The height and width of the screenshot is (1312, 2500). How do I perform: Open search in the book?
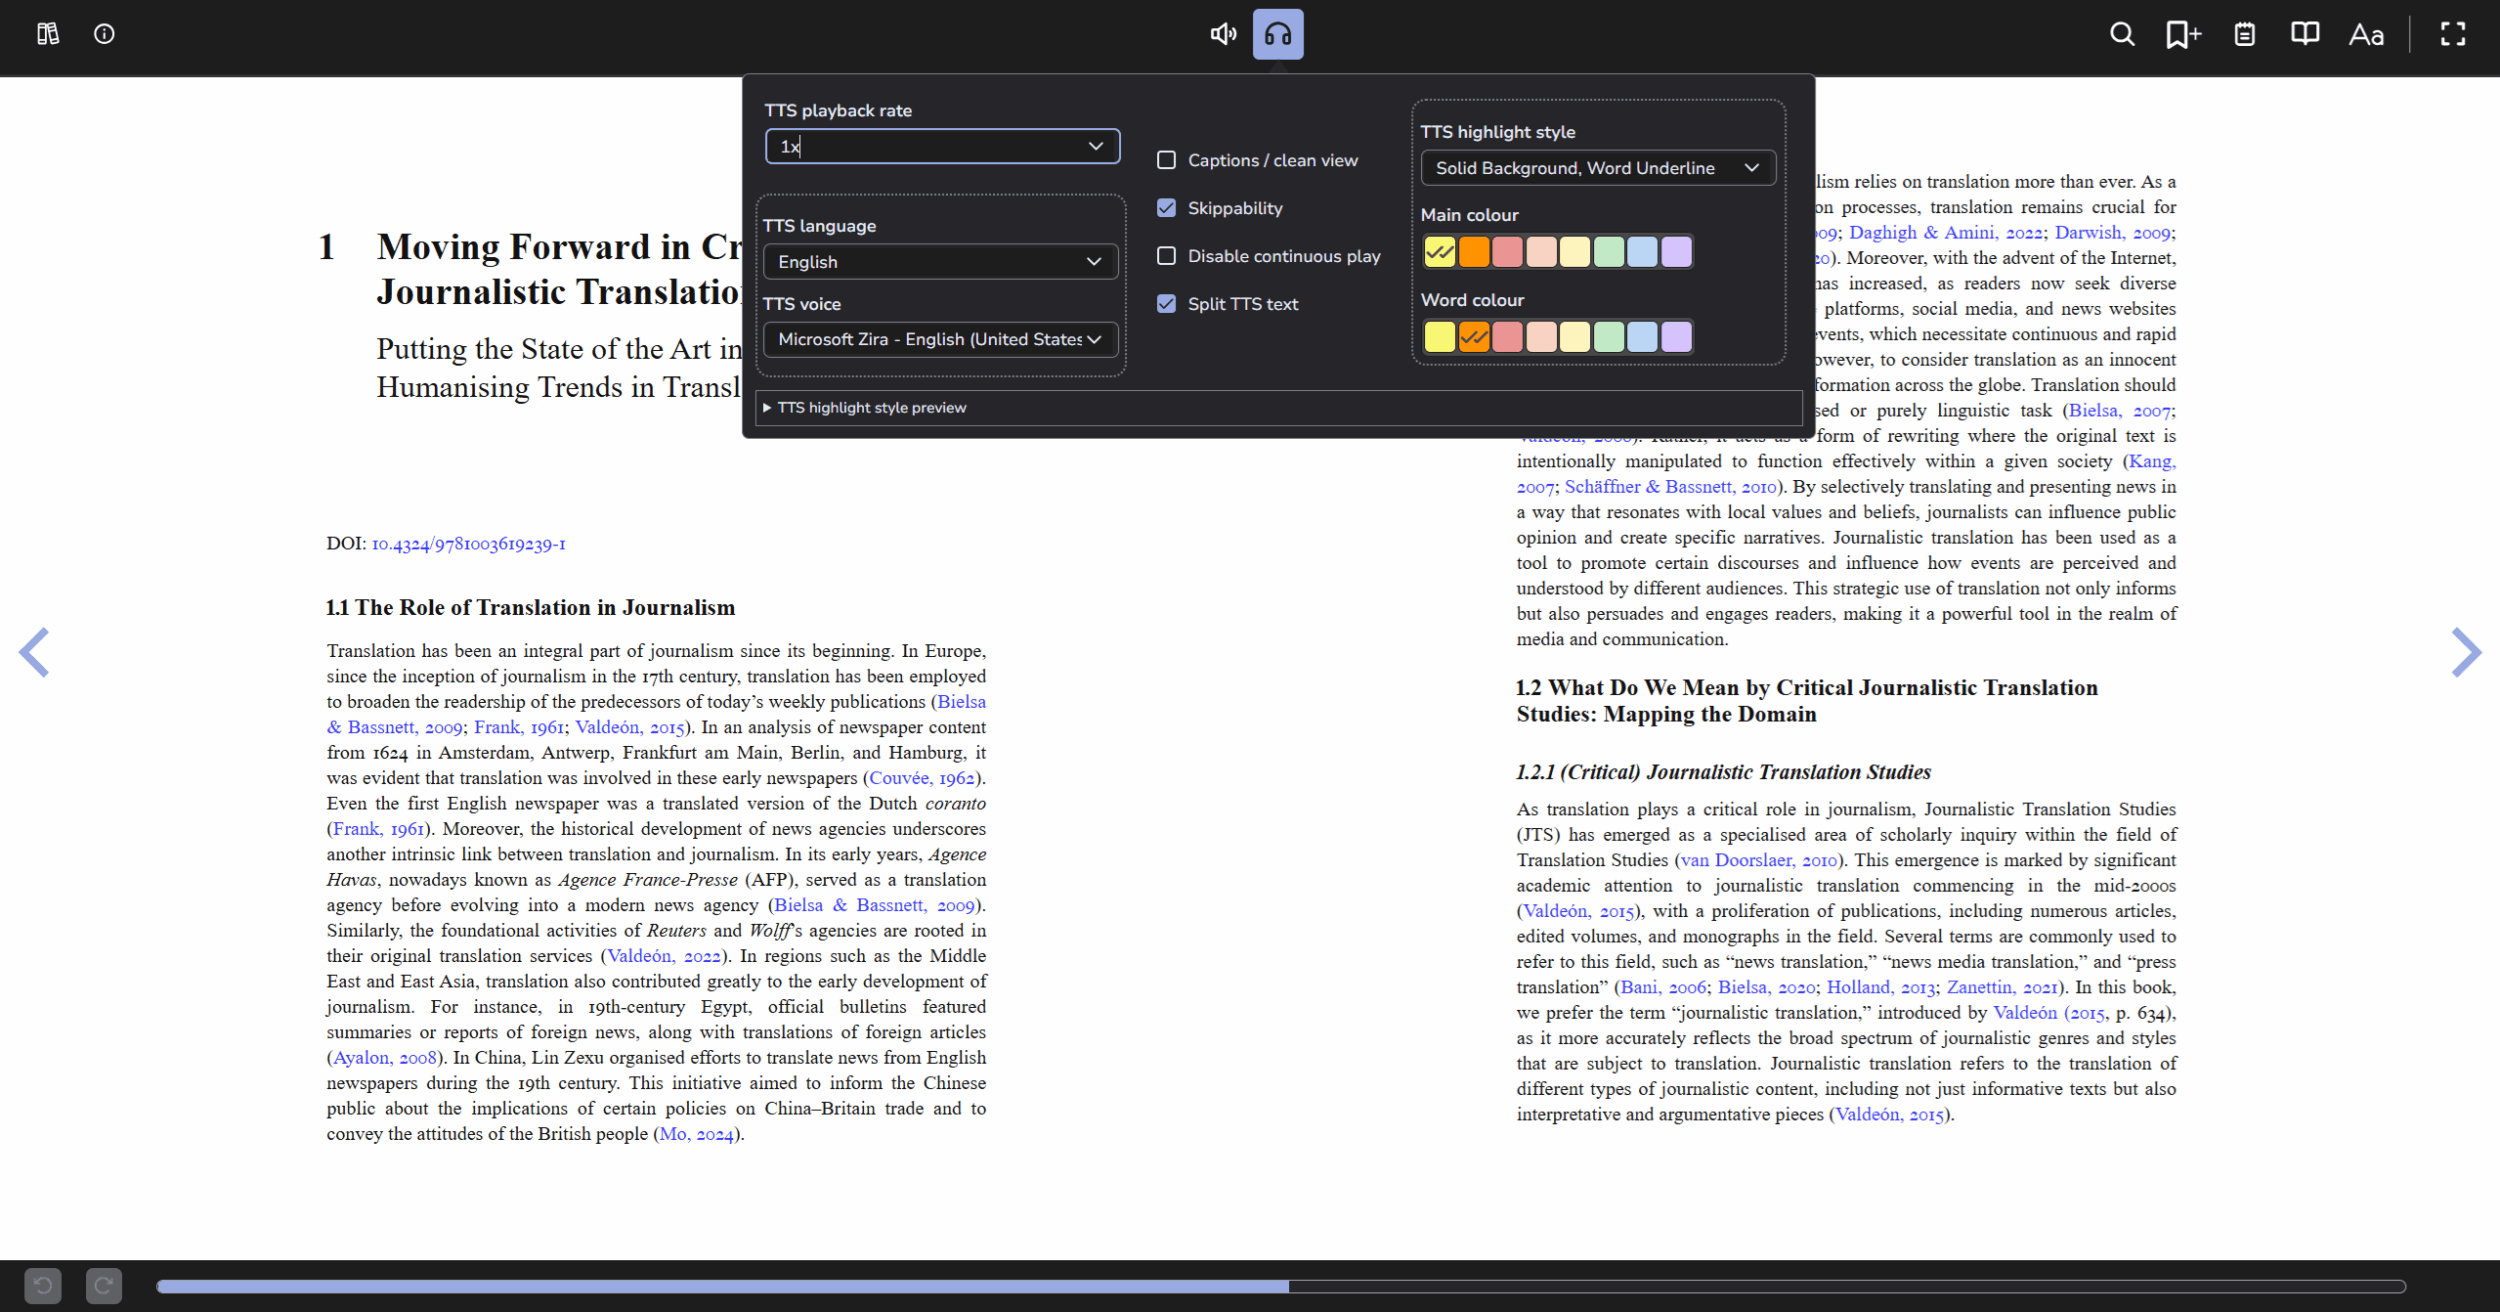click(2122, 33)
